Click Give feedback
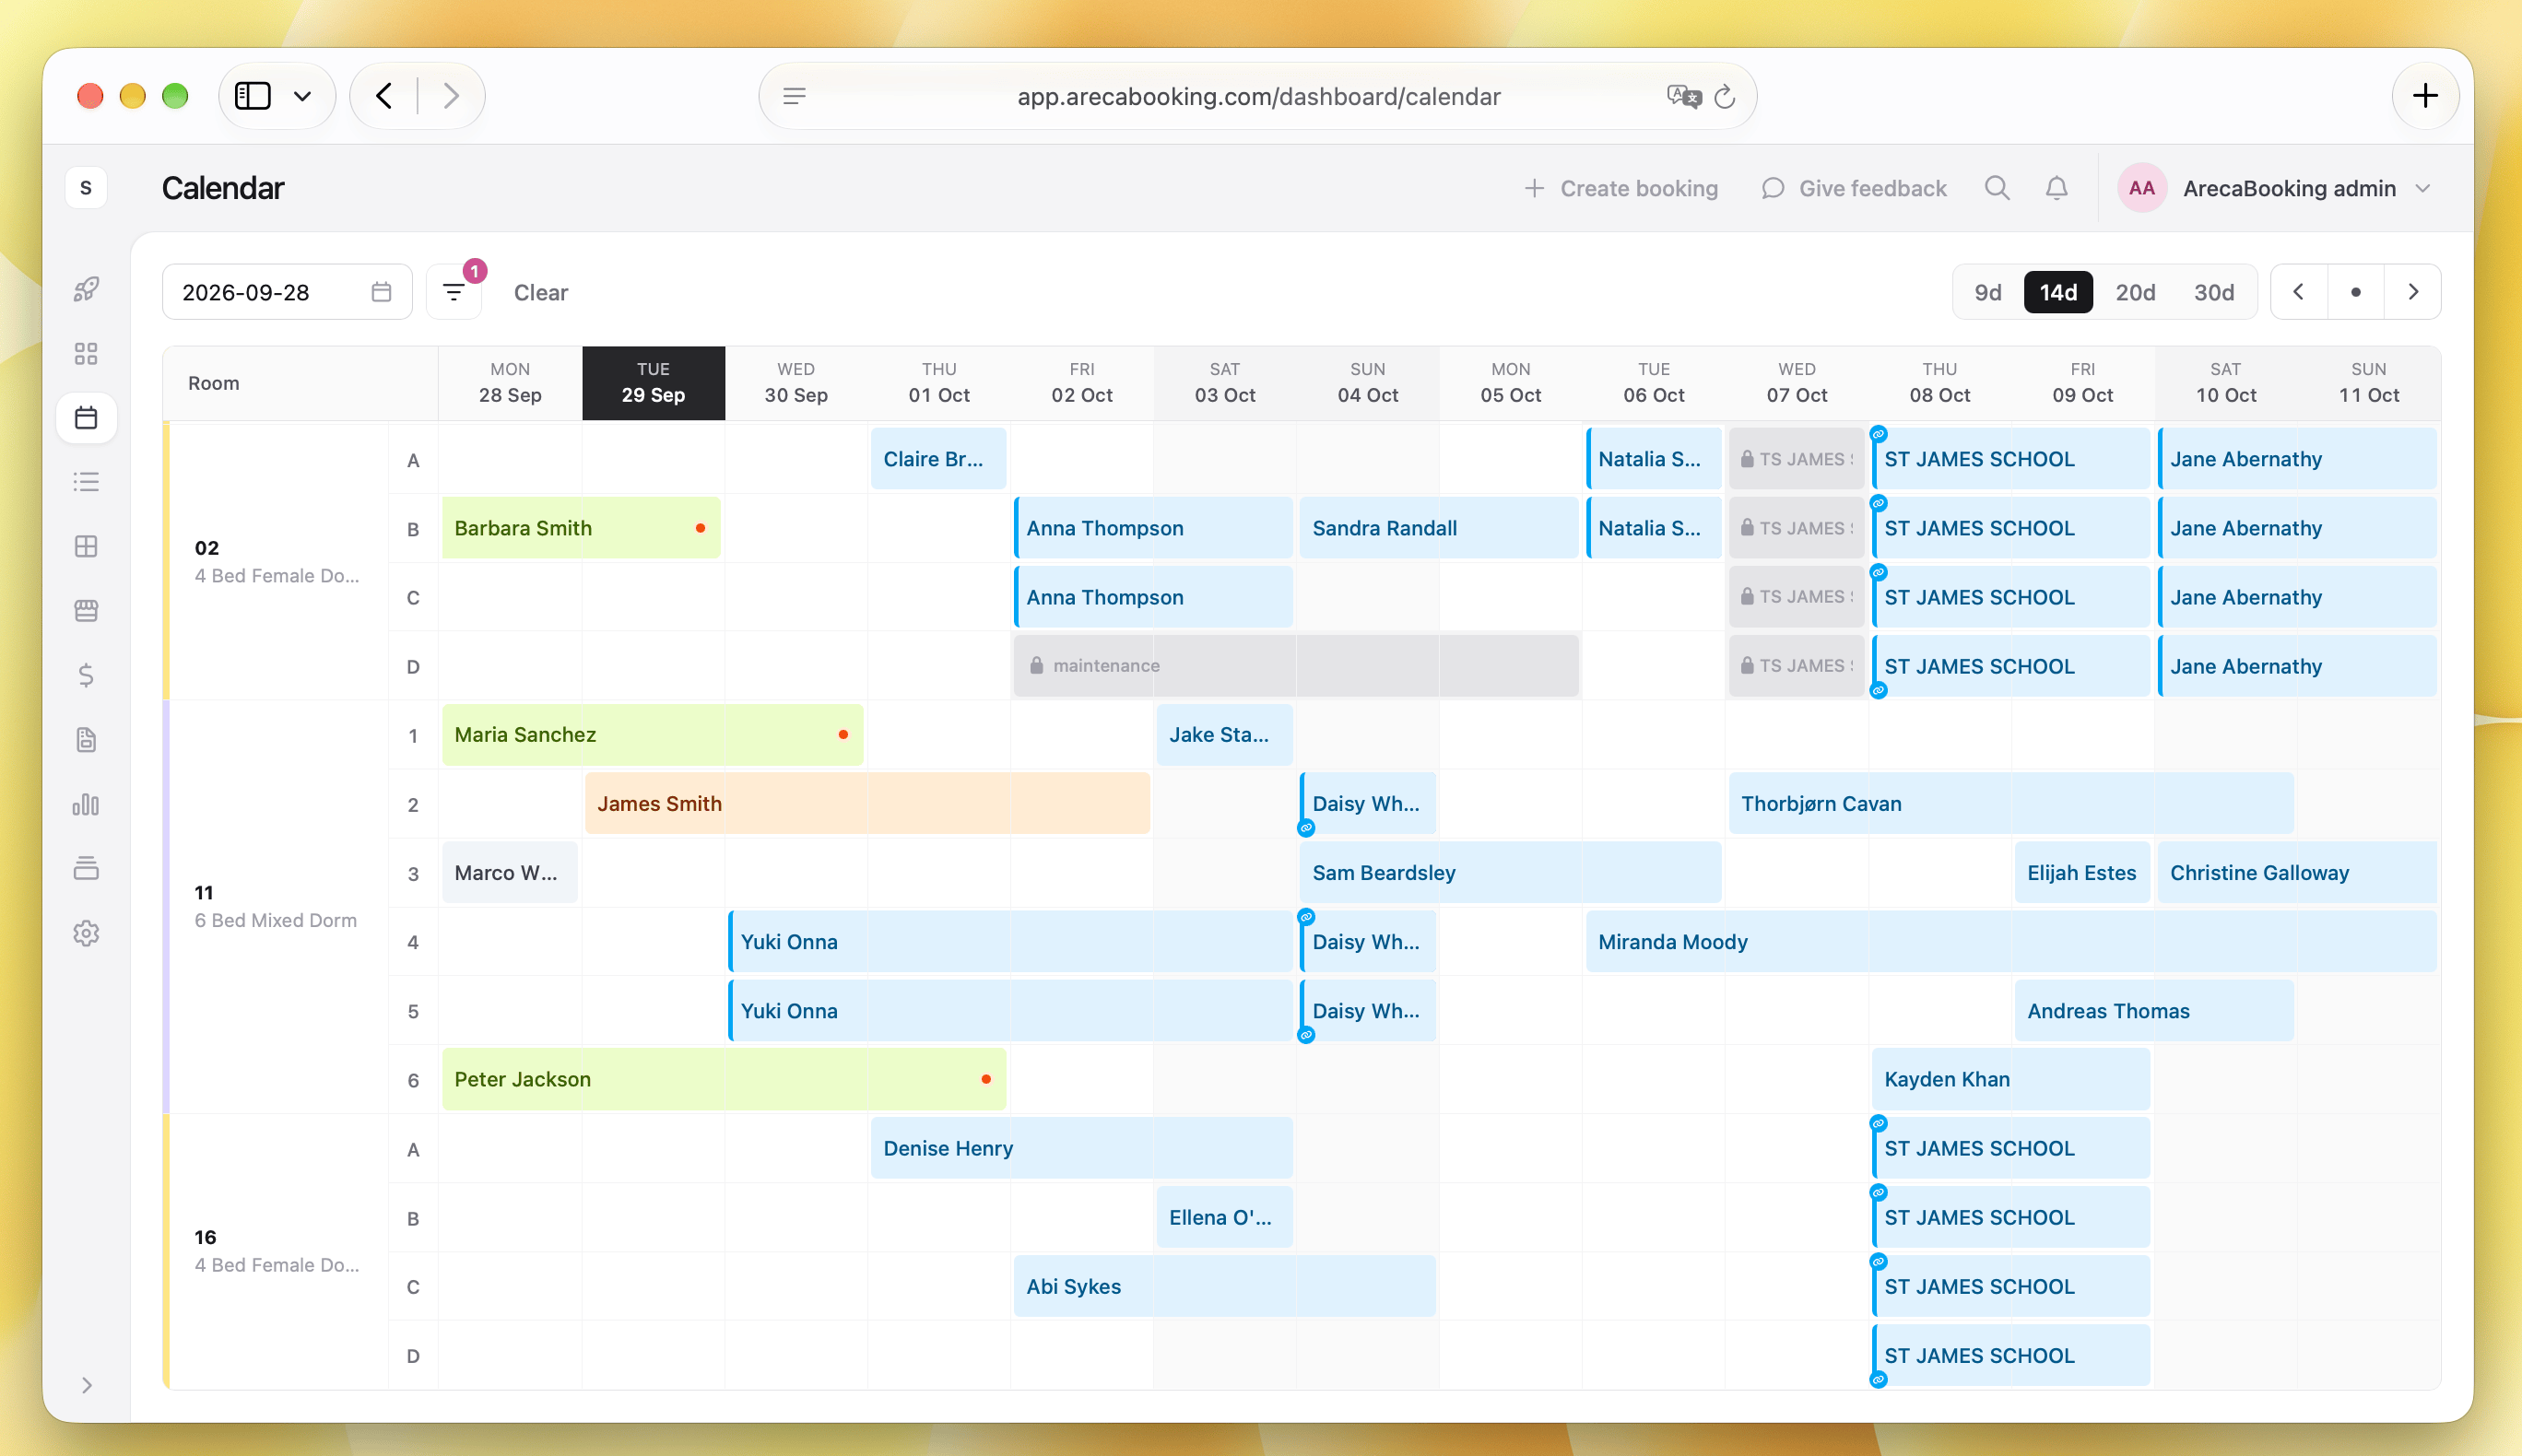This screenshot has height=1456, width=2522. pyautogui.click(x=1854, y=188)
